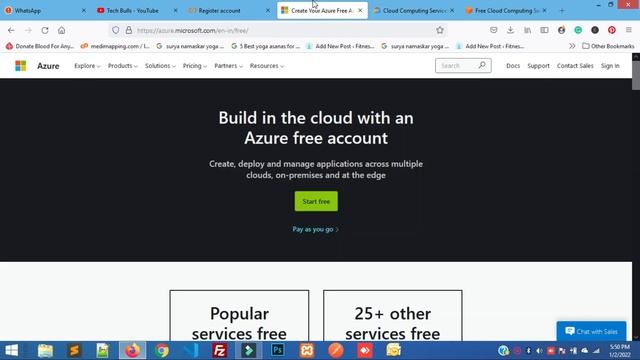Image resolution: width=640 pixels, height=360 pixels.
Task: Open the browser home page
Action: pyautogui.click(x=62, y=30)
